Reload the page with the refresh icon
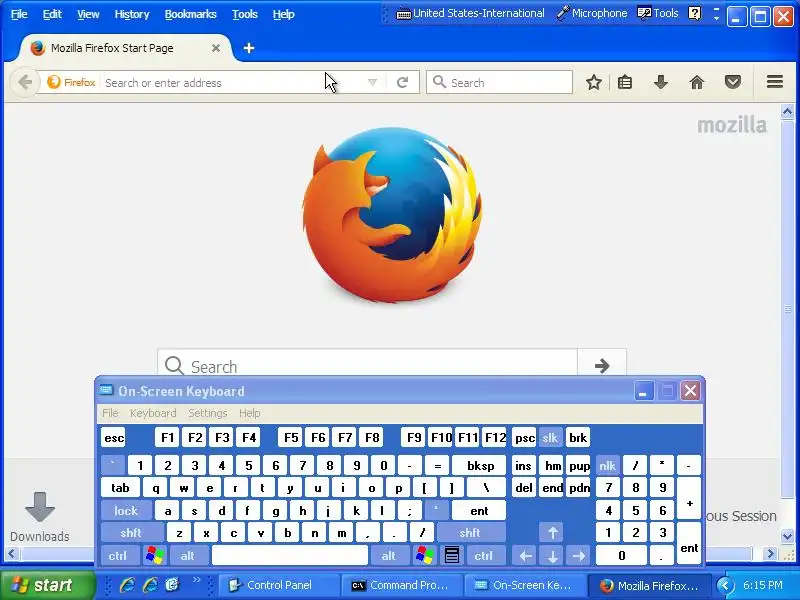Viewport: 800px width, 600px height. point(402,82)
